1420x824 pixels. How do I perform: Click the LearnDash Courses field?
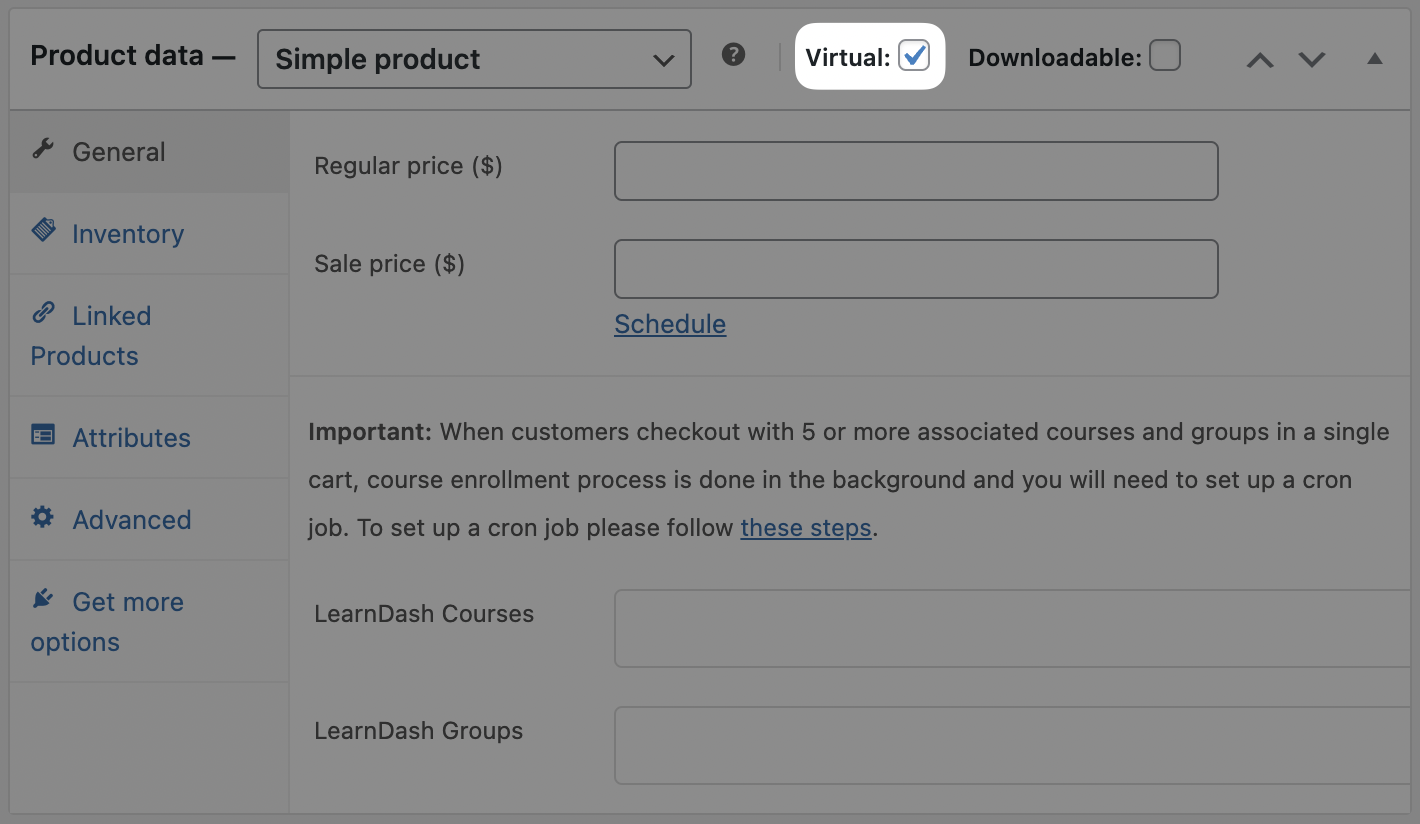click(x=1010, y=628)
